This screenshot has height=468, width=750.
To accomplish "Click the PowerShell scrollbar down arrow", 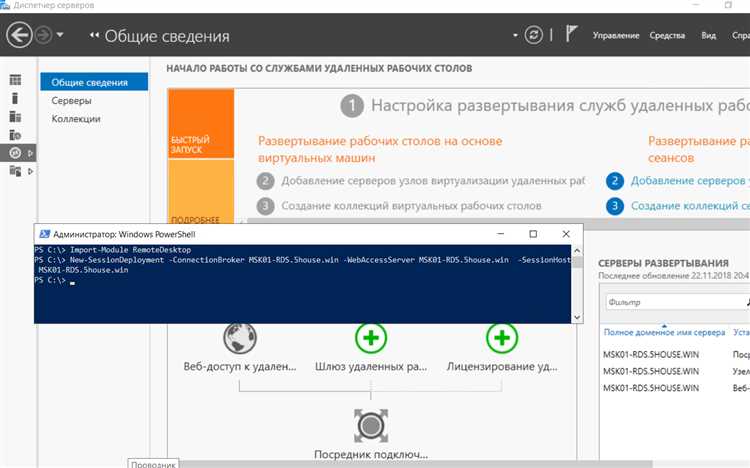I will point(577,317).
